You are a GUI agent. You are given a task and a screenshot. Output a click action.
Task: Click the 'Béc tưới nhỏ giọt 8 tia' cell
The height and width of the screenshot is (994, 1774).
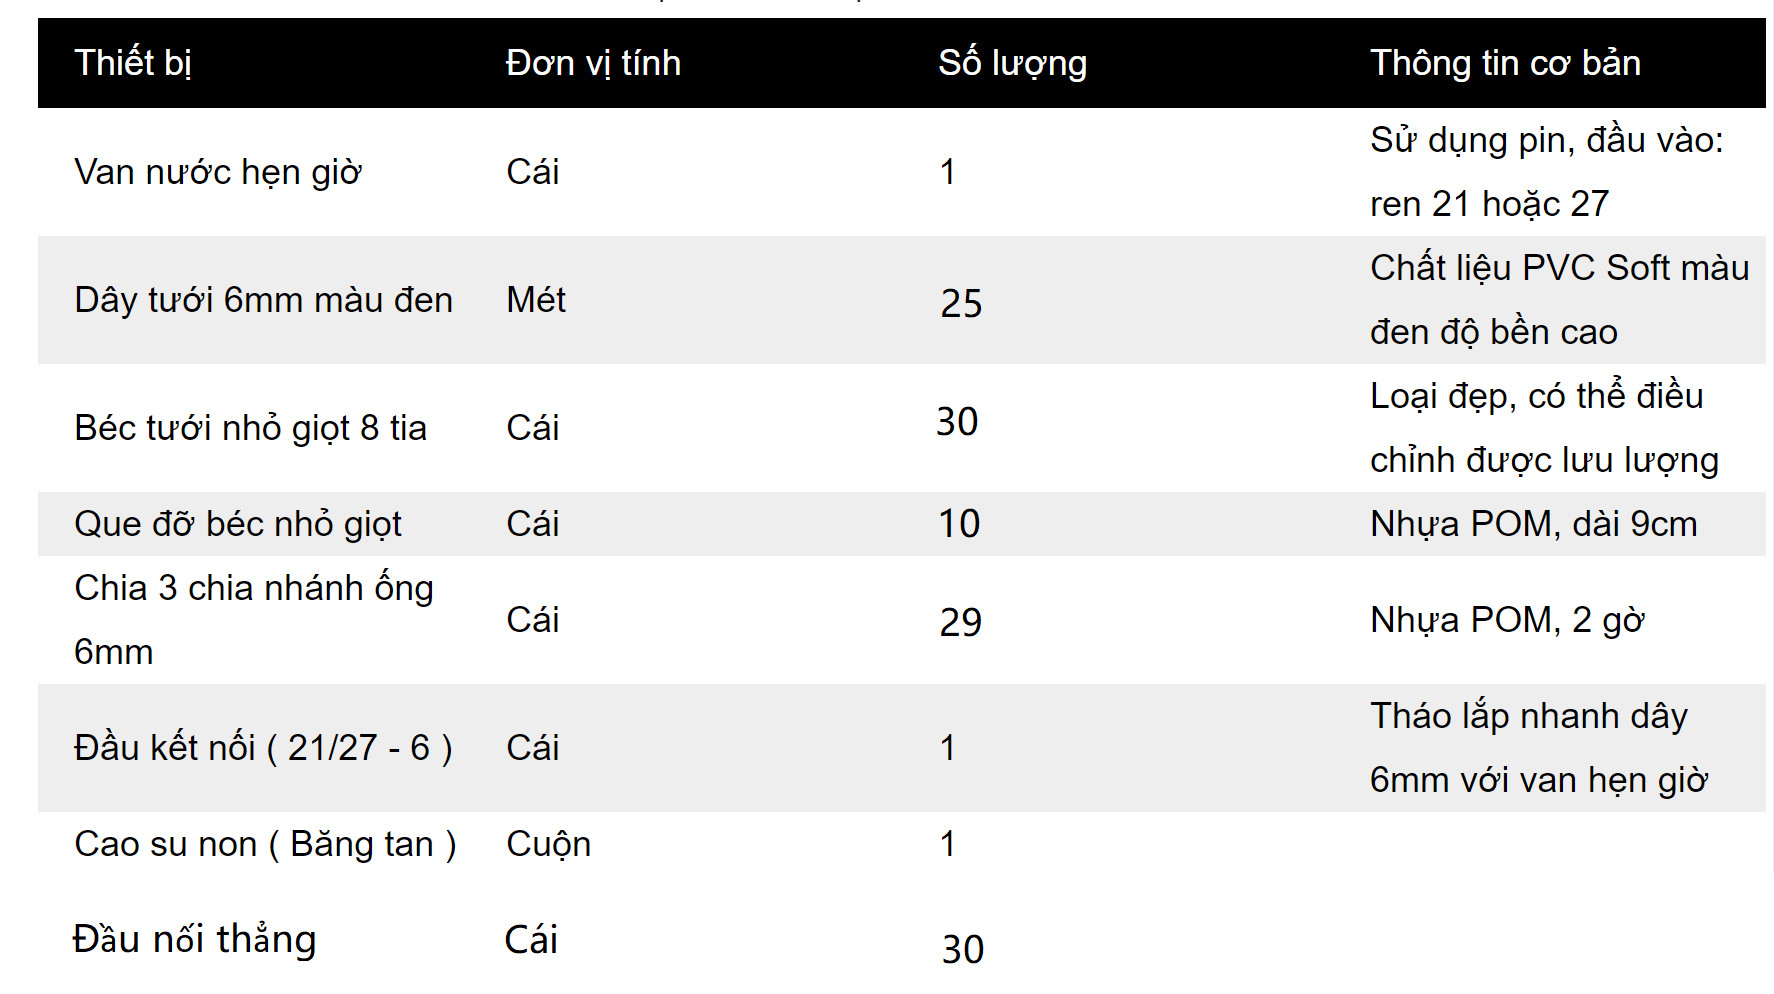pos(251,428)
